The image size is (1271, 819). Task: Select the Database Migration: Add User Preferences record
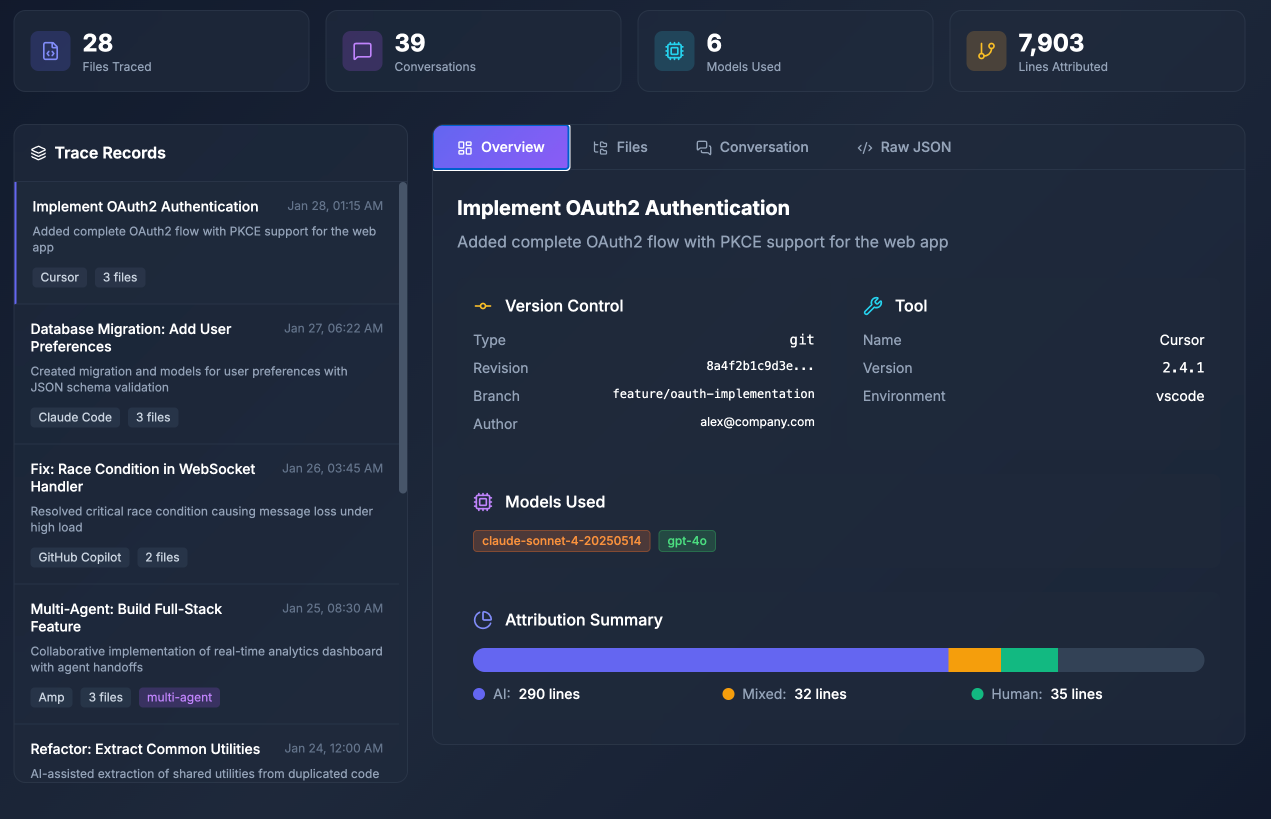206,374
